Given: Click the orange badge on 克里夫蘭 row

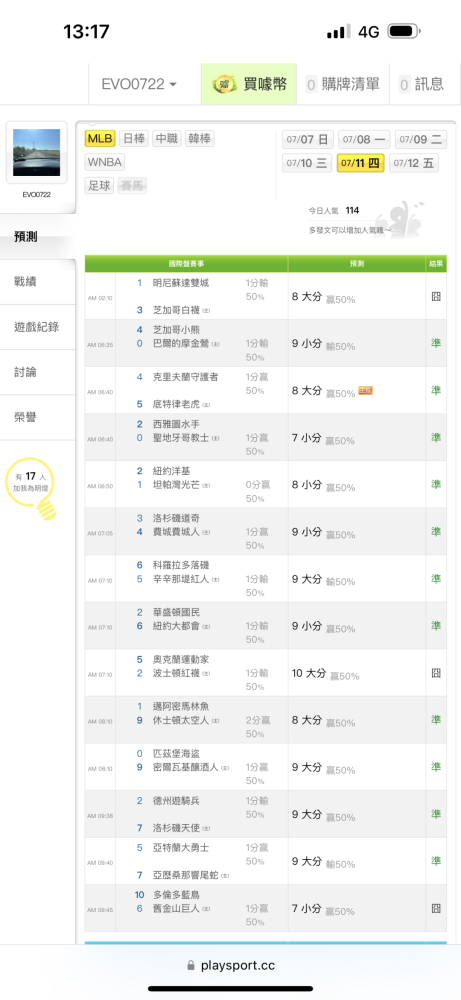Looking at the screenshot, I should pyautogui.click(x=365, y=390).
